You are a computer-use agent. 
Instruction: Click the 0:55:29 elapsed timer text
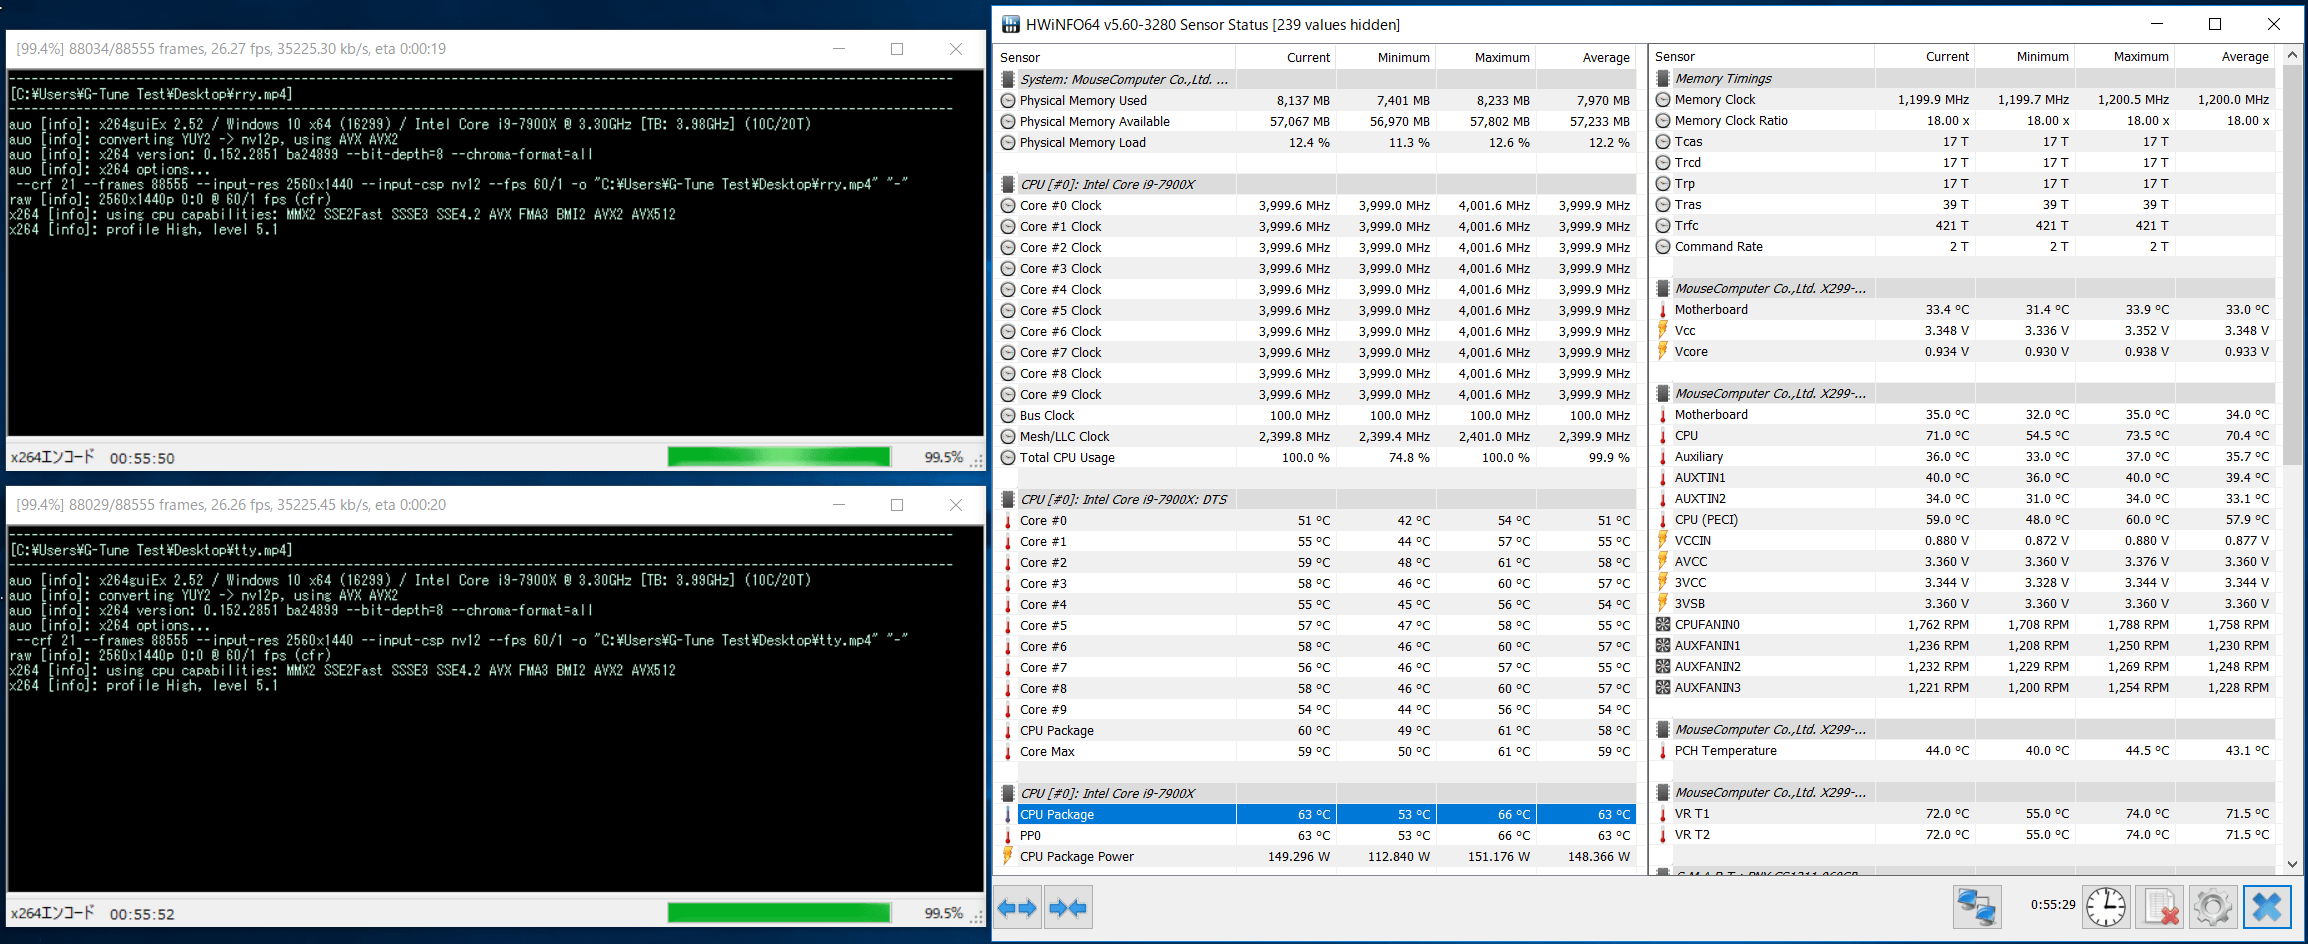(2053, 905)
